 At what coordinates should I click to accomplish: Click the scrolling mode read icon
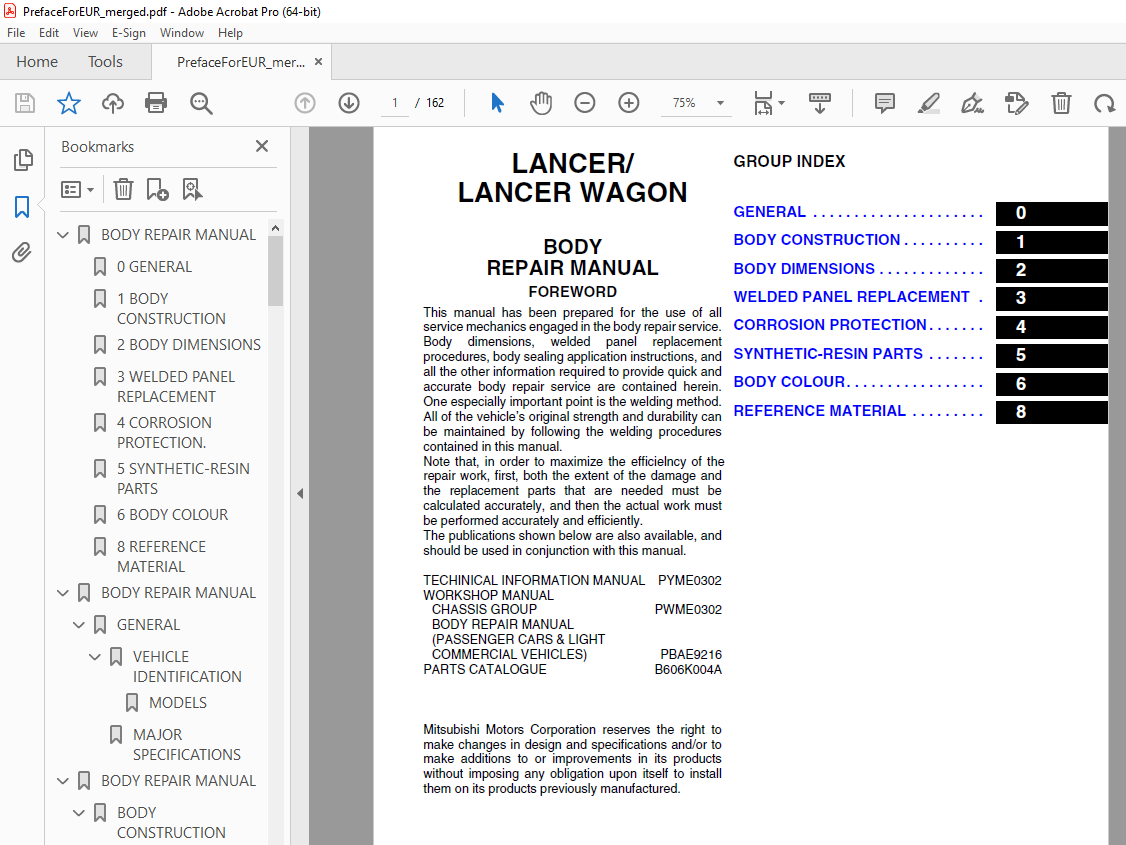pyautogui.click(x=819, y=103)
